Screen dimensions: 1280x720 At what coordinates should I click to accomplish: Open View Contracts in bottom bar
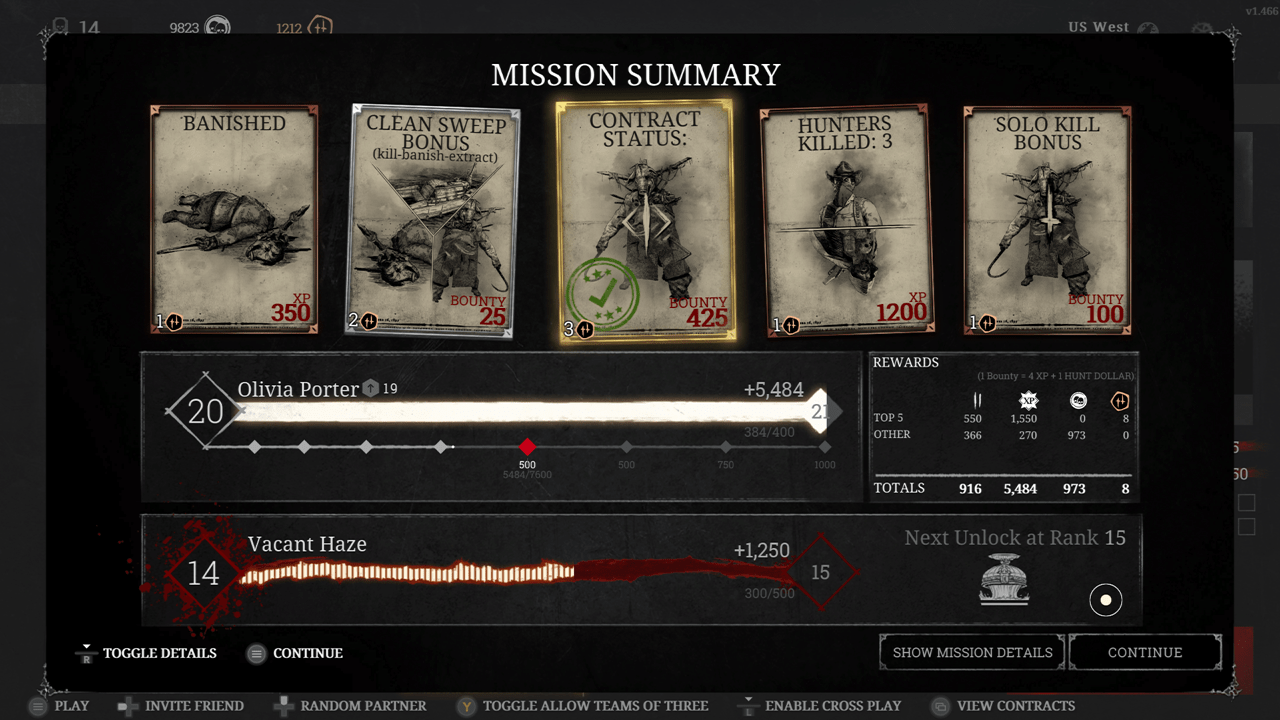pos(1004,706)
